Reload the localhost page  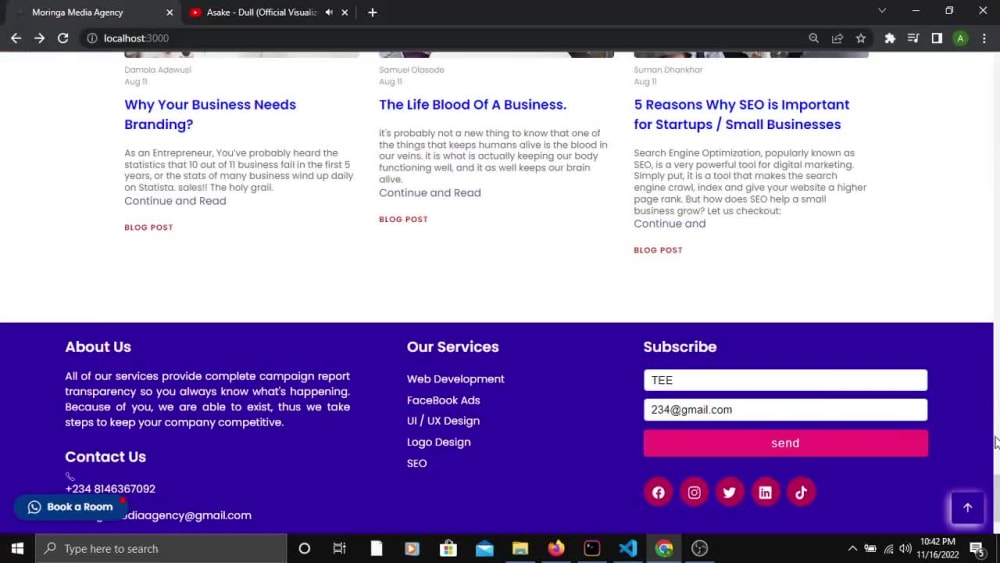click(62, 38)
